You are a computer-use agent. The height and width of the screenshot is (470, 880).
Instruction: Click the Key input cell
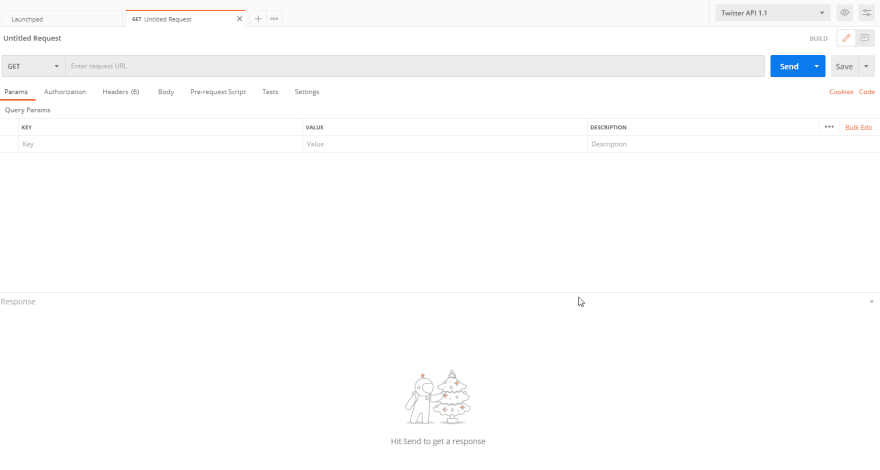(160, 144)
